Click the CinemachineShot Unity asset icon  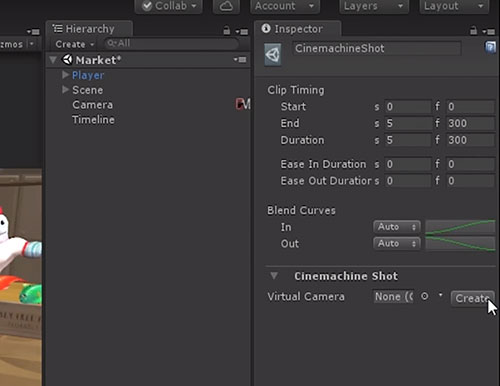273,55
